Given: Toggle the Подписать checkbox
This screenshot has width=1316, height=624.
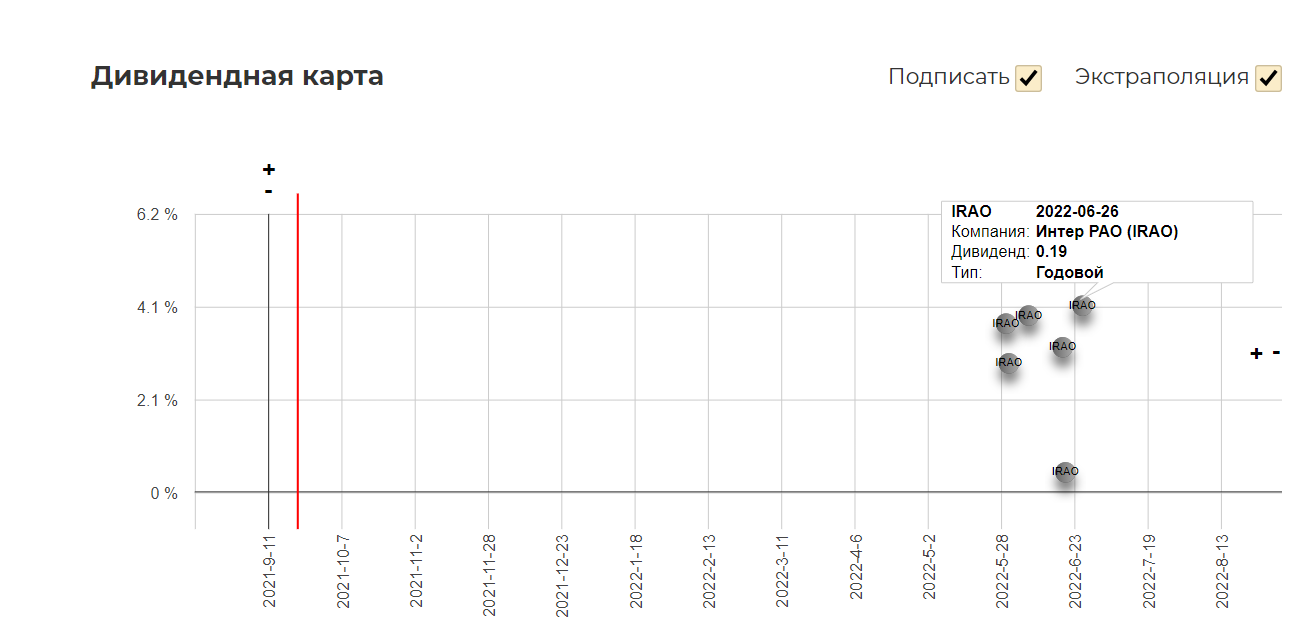Looking at the screenshot, I should click(x=1028, y=78).
